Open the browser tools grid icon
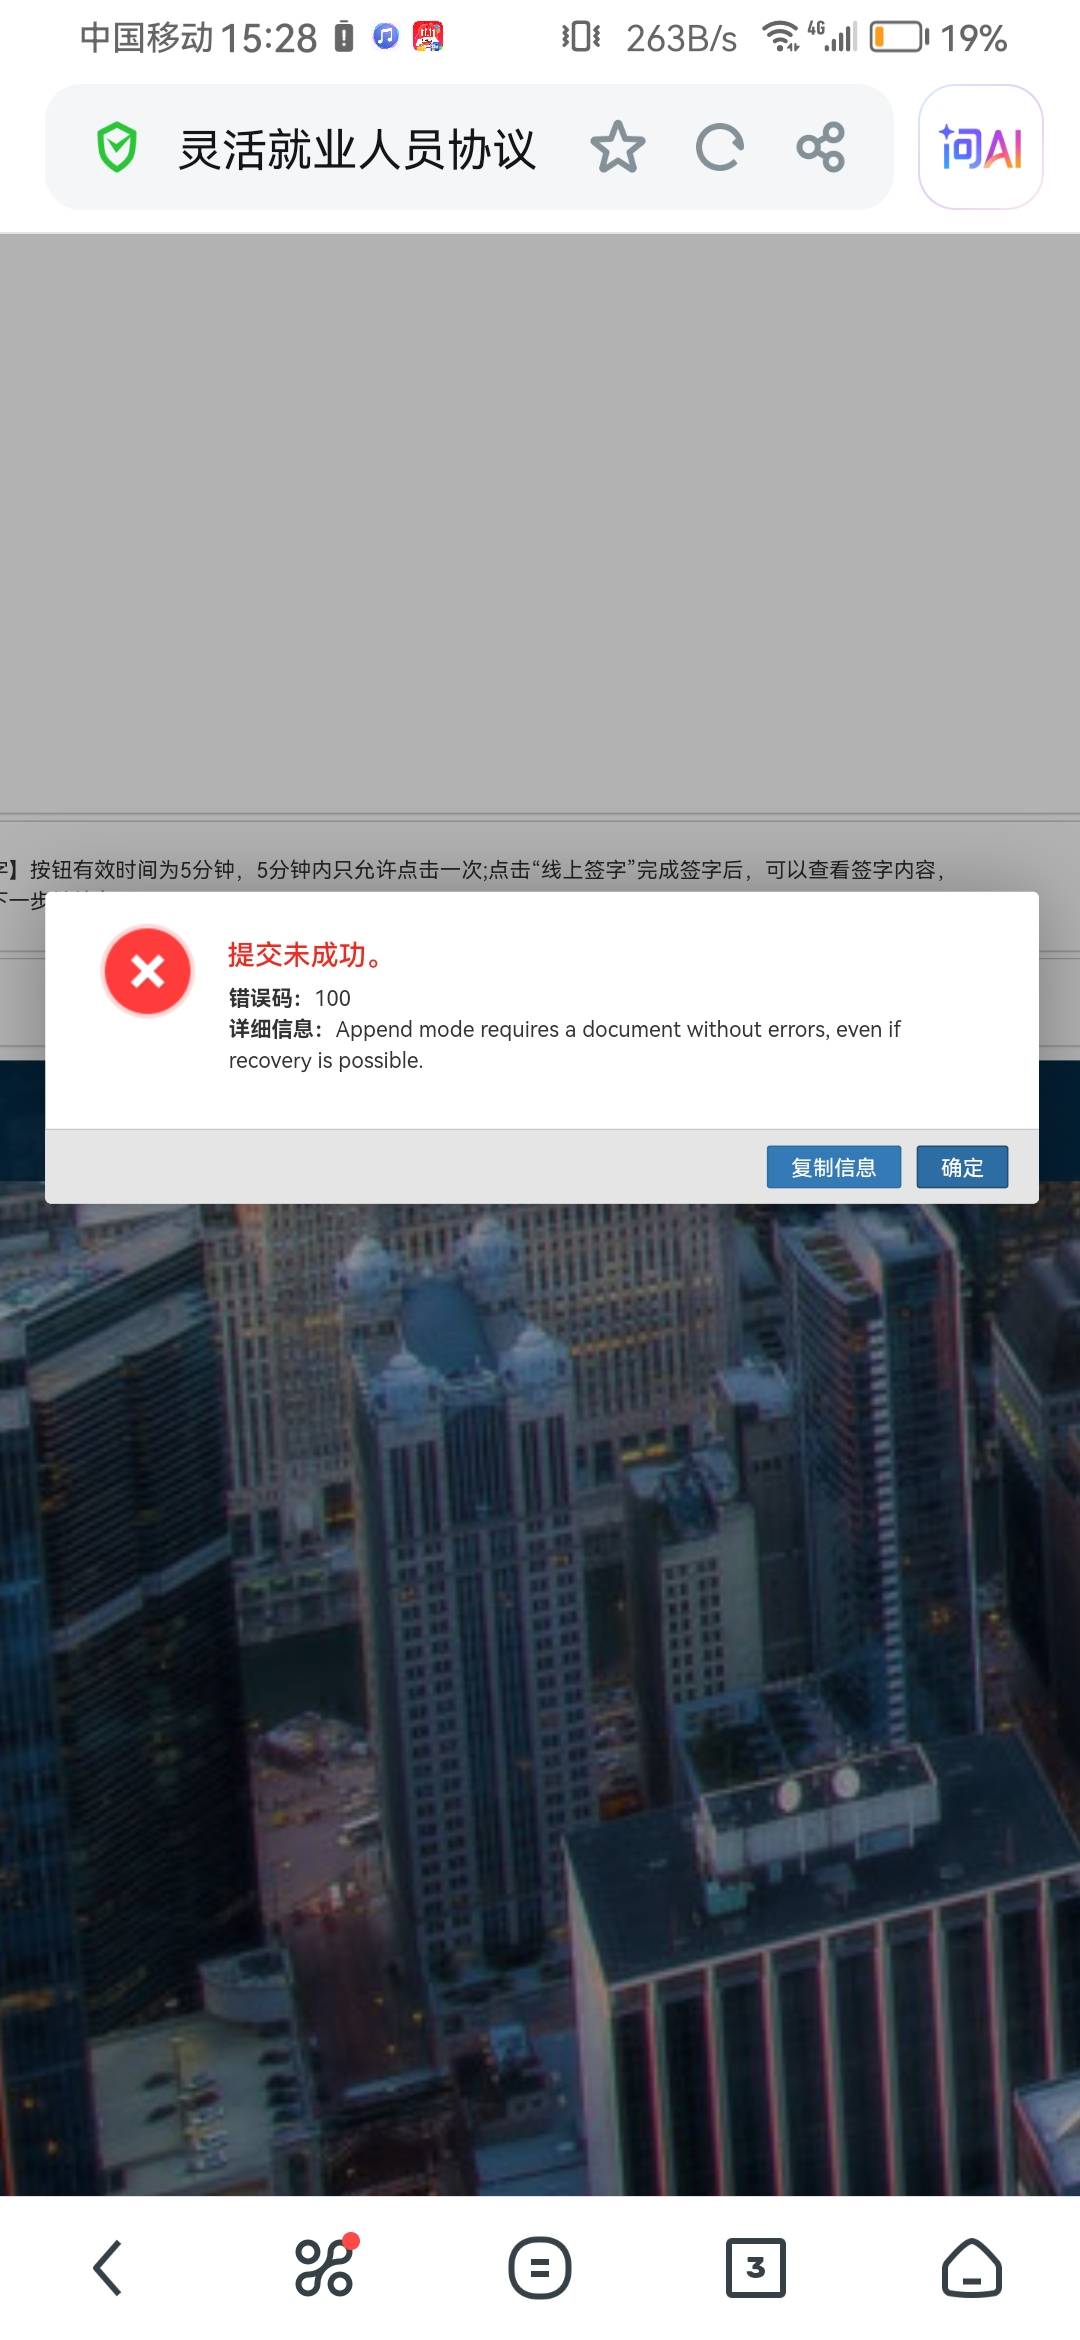Viewport: 1080px width, 2340px height. coord(325,2266)
